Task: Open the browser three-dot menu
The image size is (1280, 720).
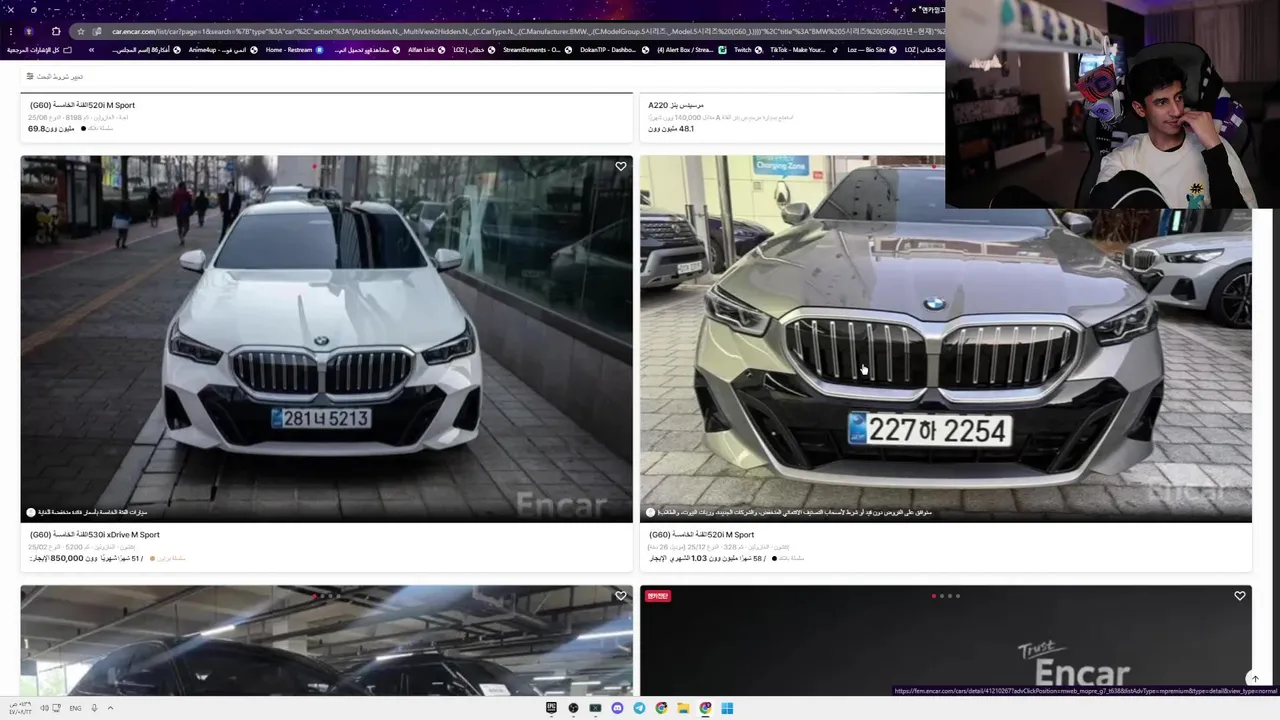Action: click(x=10, y=31)
